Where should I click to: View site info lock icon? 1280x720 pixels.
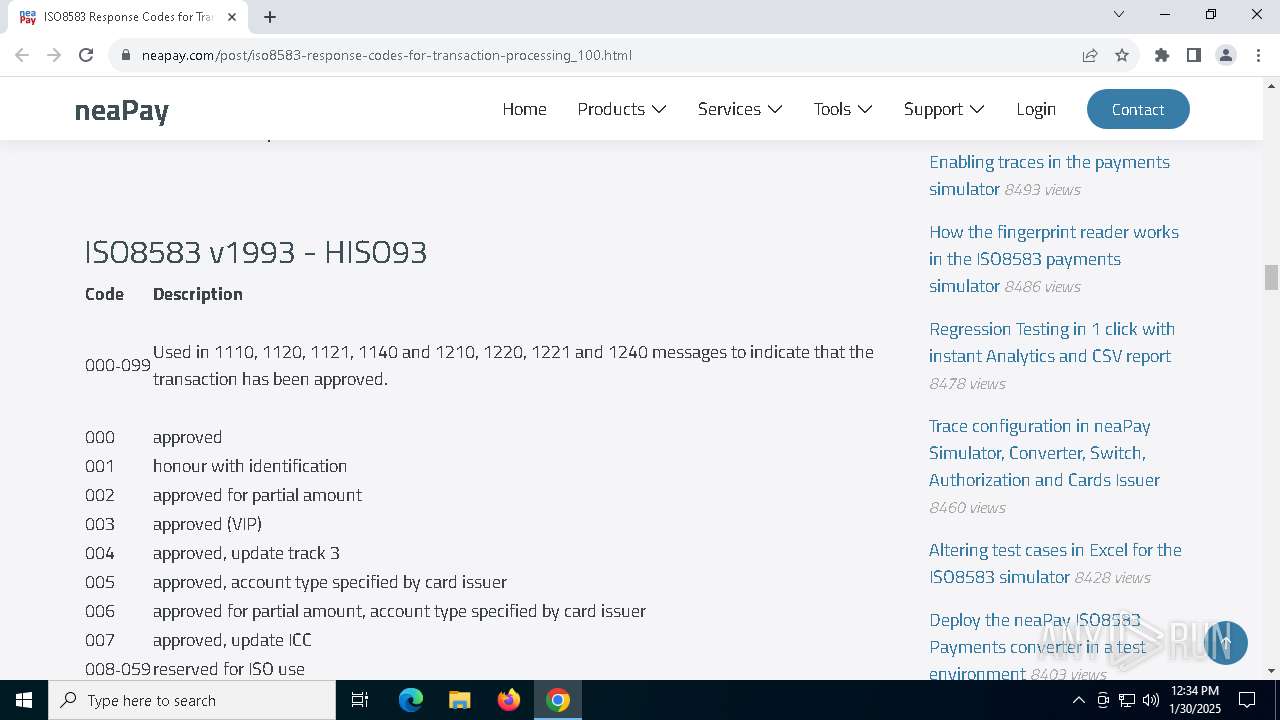pyautogui.click(x=126, y=55)
